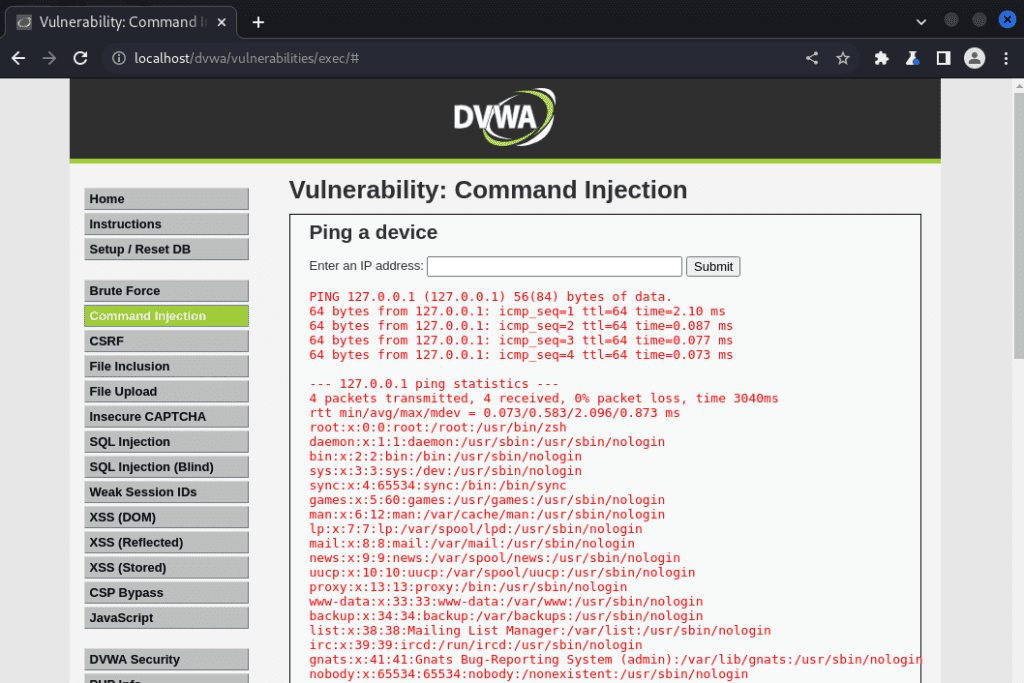Open the DVWA Security link
This screenshot has height=683, width=1024.
[x=167, y=659]
